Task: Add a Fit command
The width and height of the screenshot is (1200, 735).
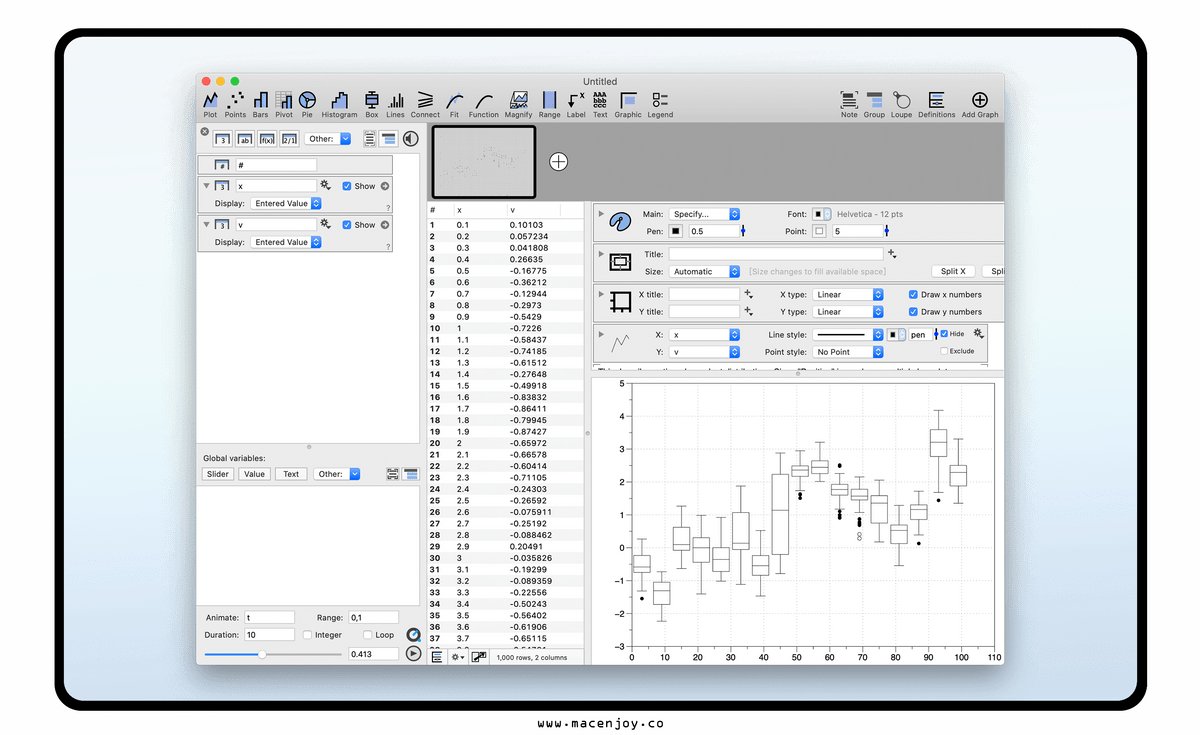Action: (454, 103)
